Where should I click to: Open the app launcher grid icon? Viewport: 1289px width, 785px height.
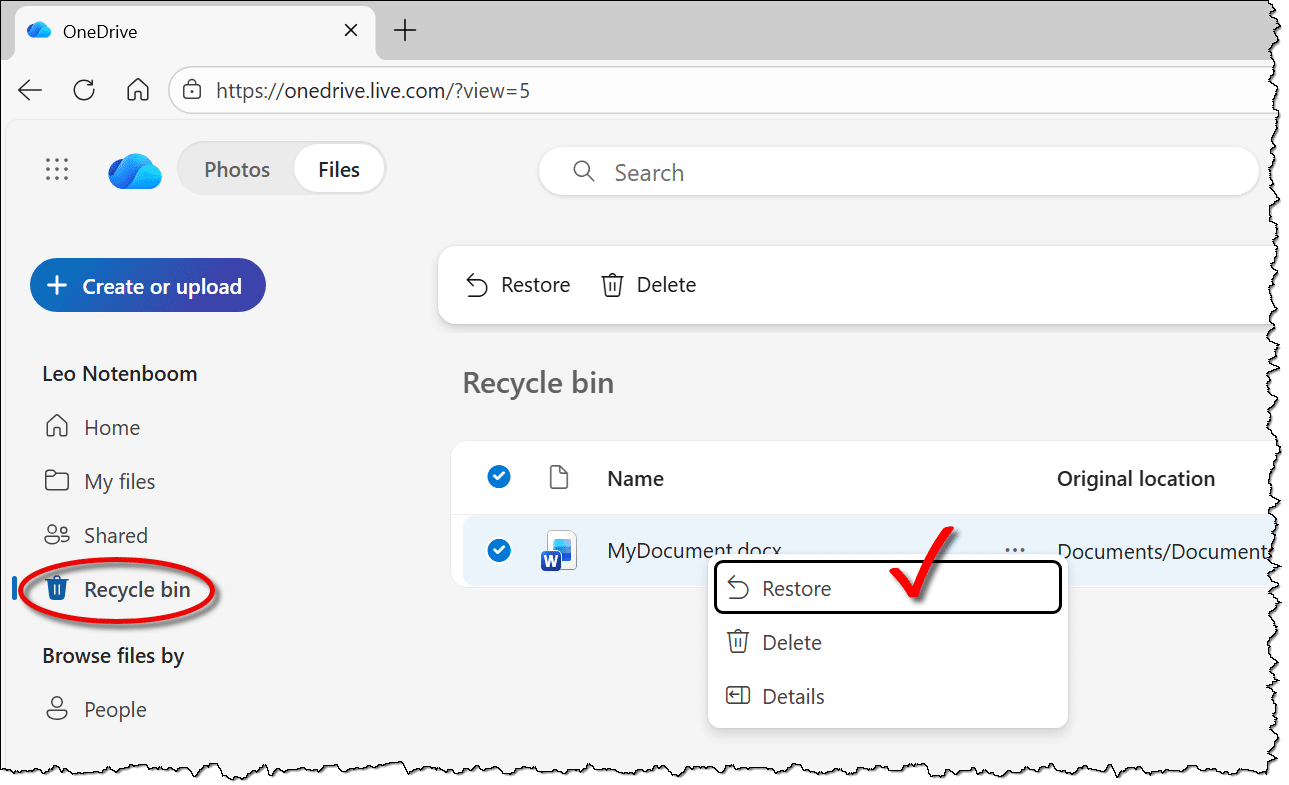[x=57, y=170]
